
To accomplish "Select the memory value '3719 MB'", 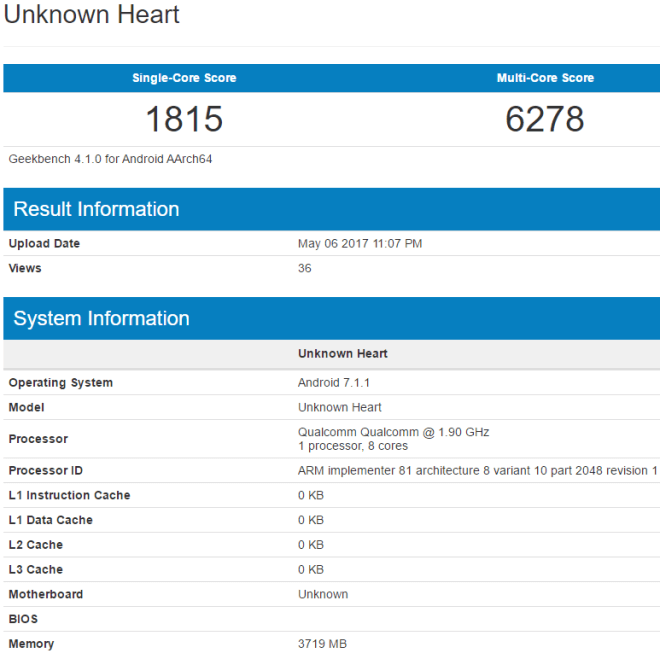I will pyautogui.click(x=322, y=644).
